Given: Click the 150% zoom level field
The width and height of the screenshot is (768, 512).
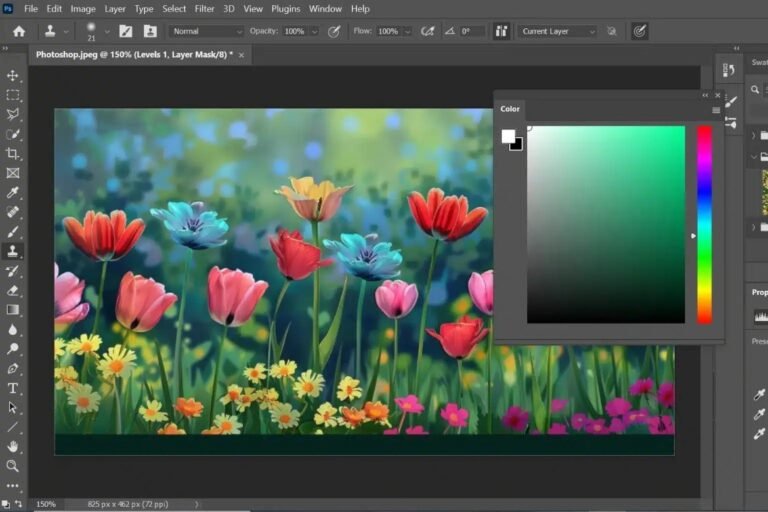Looking at the screenshot, I should point(46,504).
